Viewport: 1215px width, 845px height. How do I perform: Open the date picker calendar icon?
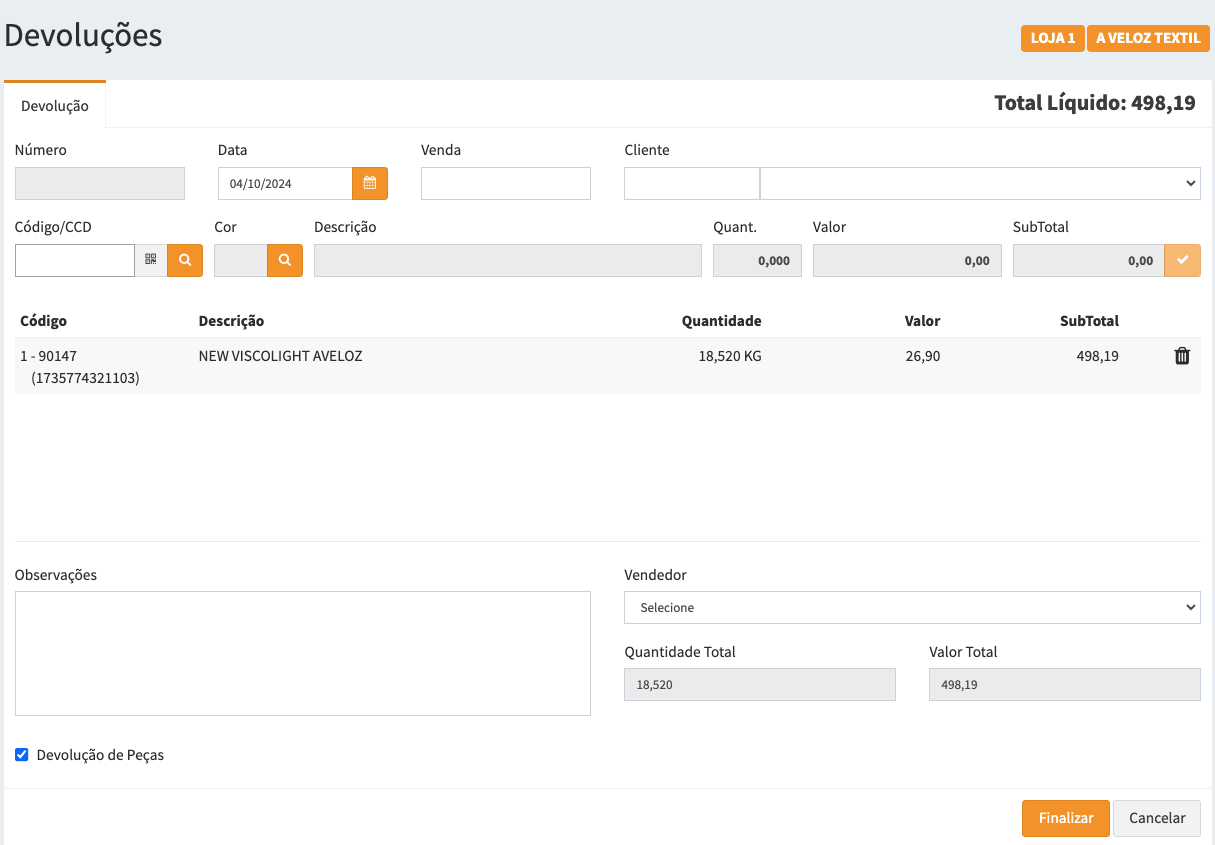coord(369,184)
